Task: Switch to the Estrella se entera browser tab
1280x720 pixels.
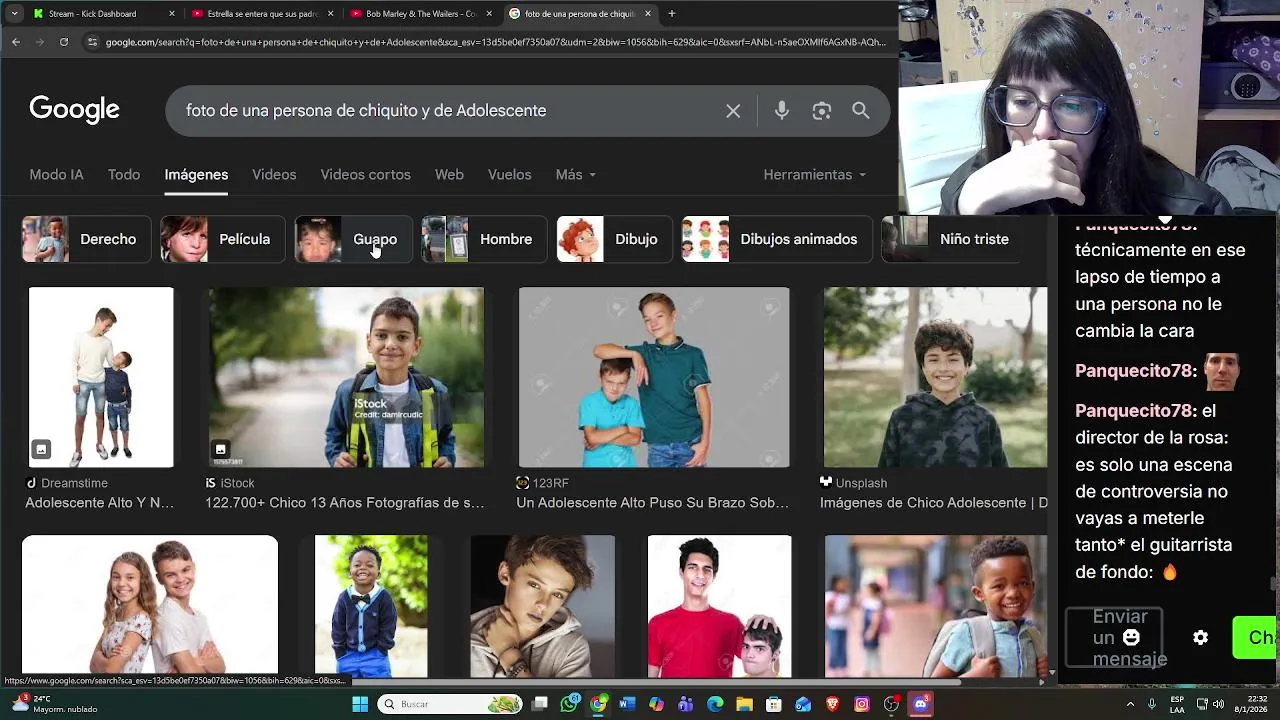Action: click(x=262, y=14)
